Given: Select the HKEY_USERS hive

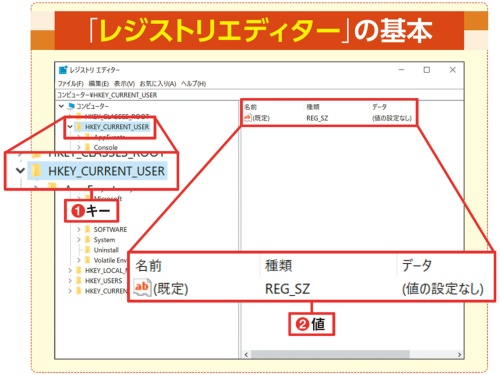Looking at the screenshot, I should 104,281.
